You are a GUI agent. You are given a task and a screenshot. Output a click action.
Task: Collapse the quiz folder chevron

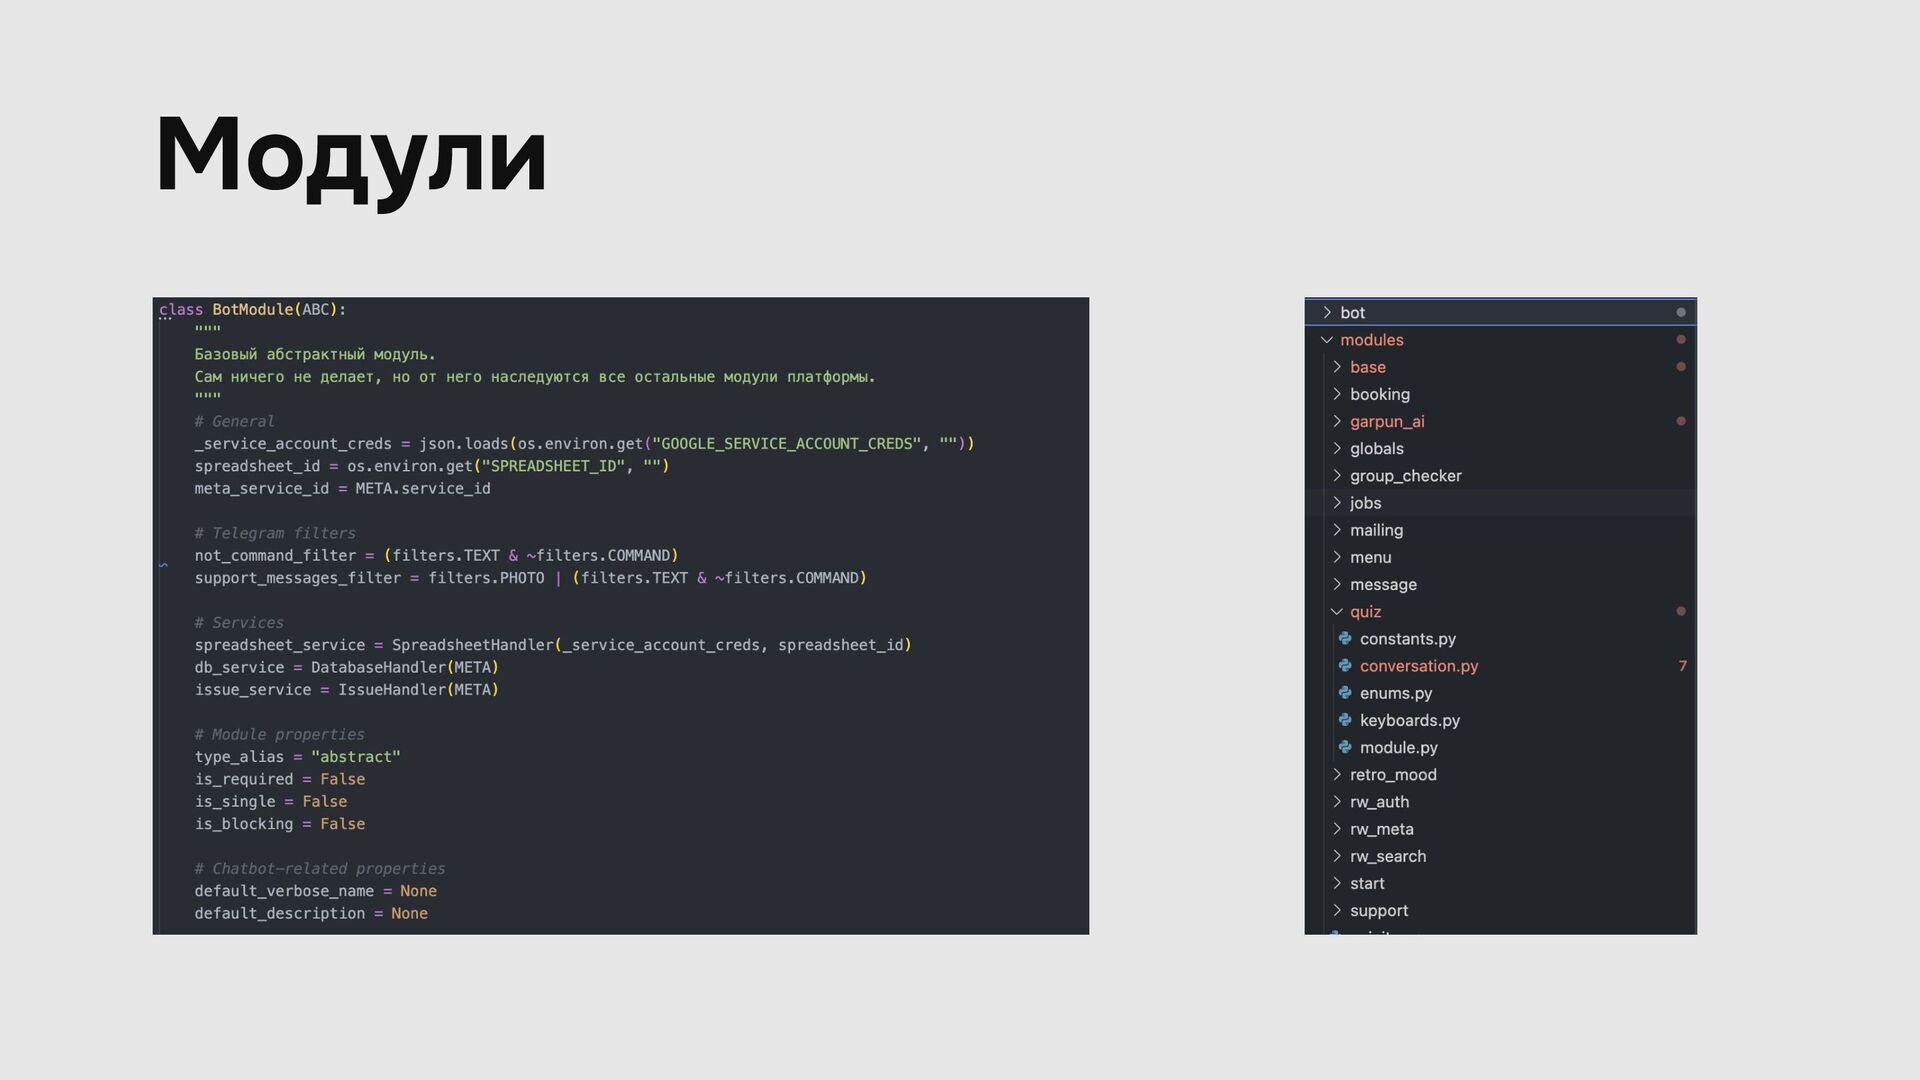click(x=1337, y=612)
